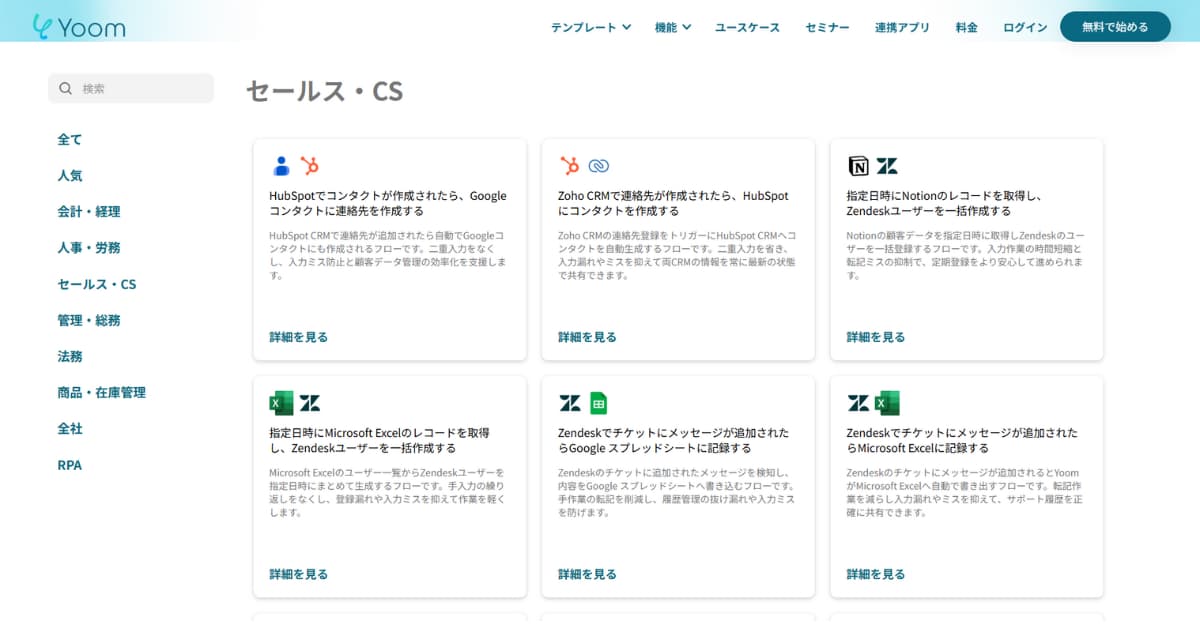Select the 会計・経理 category in sidebar
This screenshot has width=1200, height=630.
(88, 211)
